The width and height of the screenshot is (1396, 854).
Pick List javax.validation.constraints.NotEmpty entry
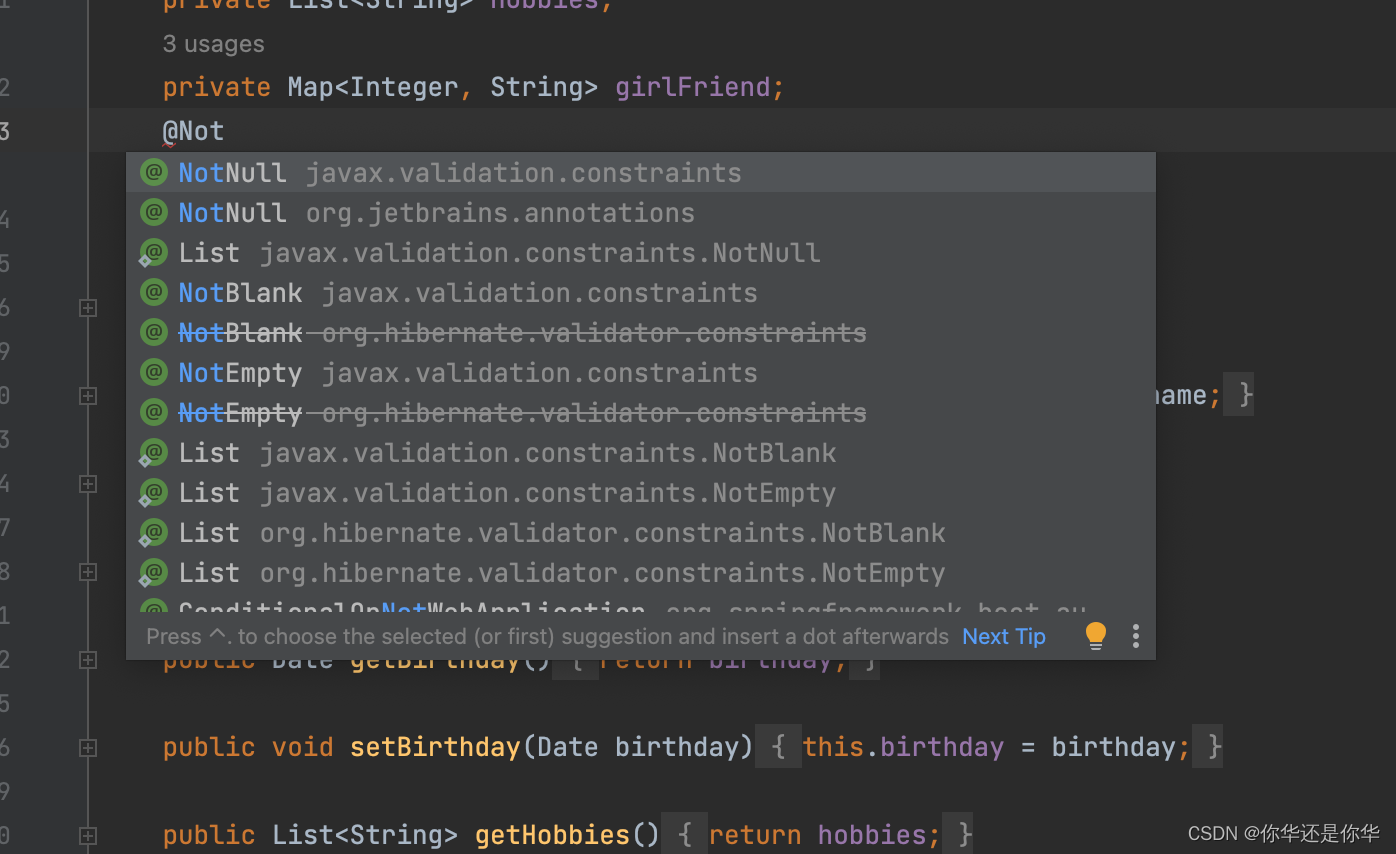(x=640, y=493)
